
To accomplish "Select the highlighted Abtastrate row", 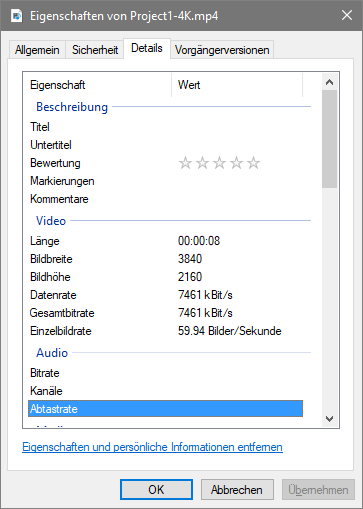I will tap(165, 409).
